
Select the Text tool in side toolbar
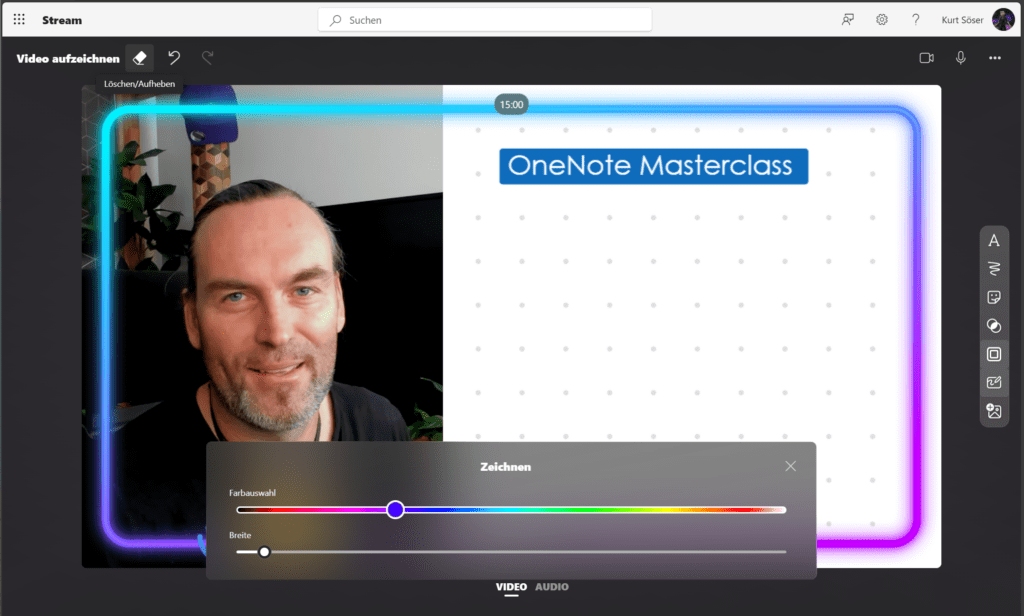pos(994,241)
